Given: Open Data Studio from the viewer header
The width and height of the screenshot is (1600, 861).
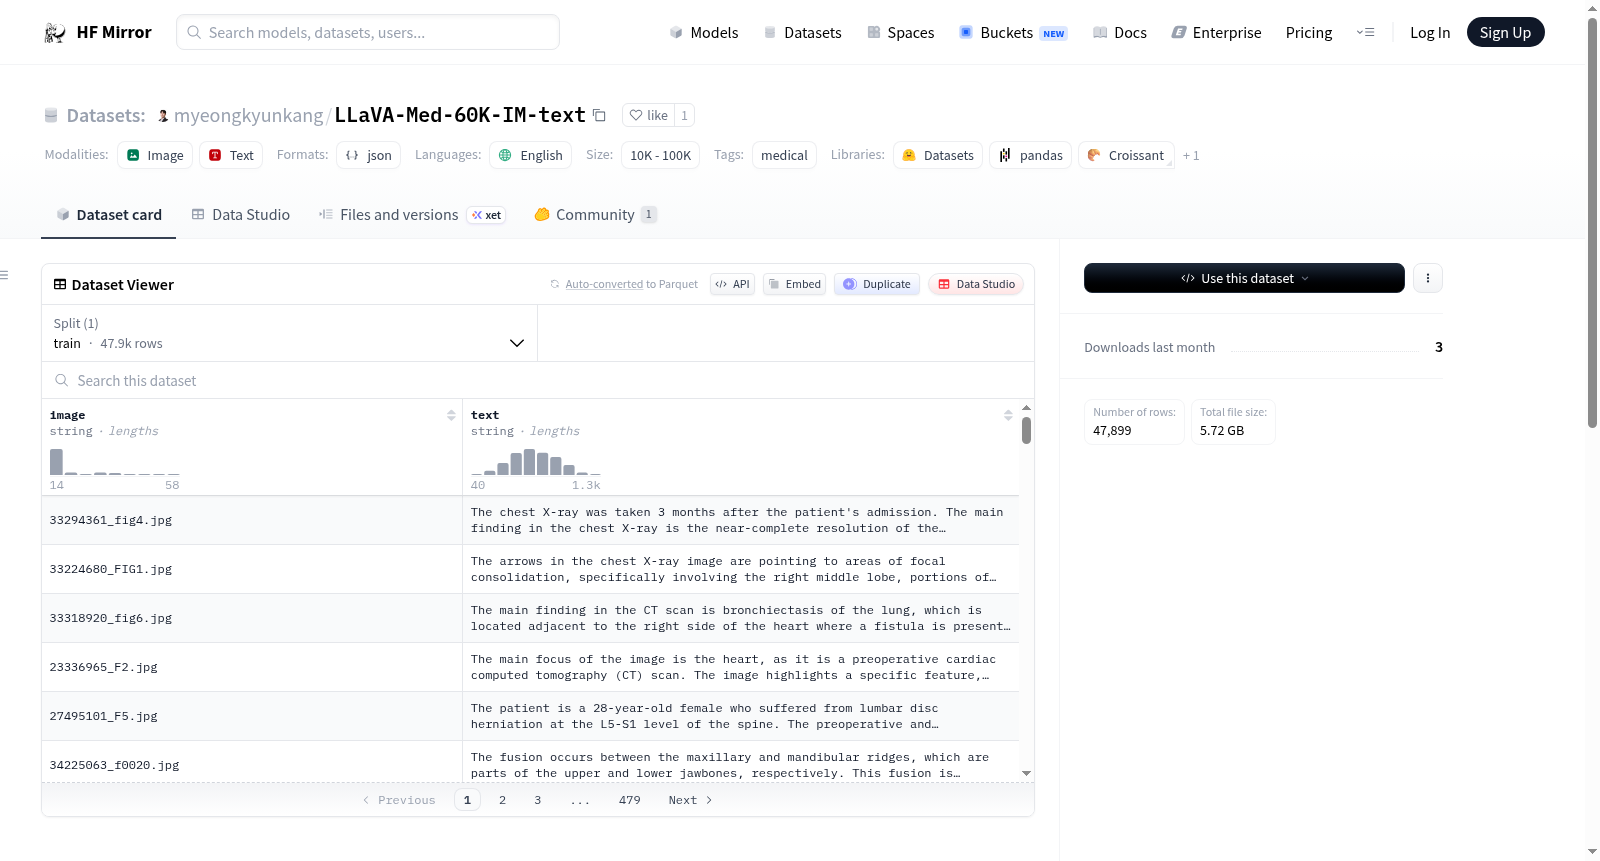Looking at the screenshot, I should [976, 284].
